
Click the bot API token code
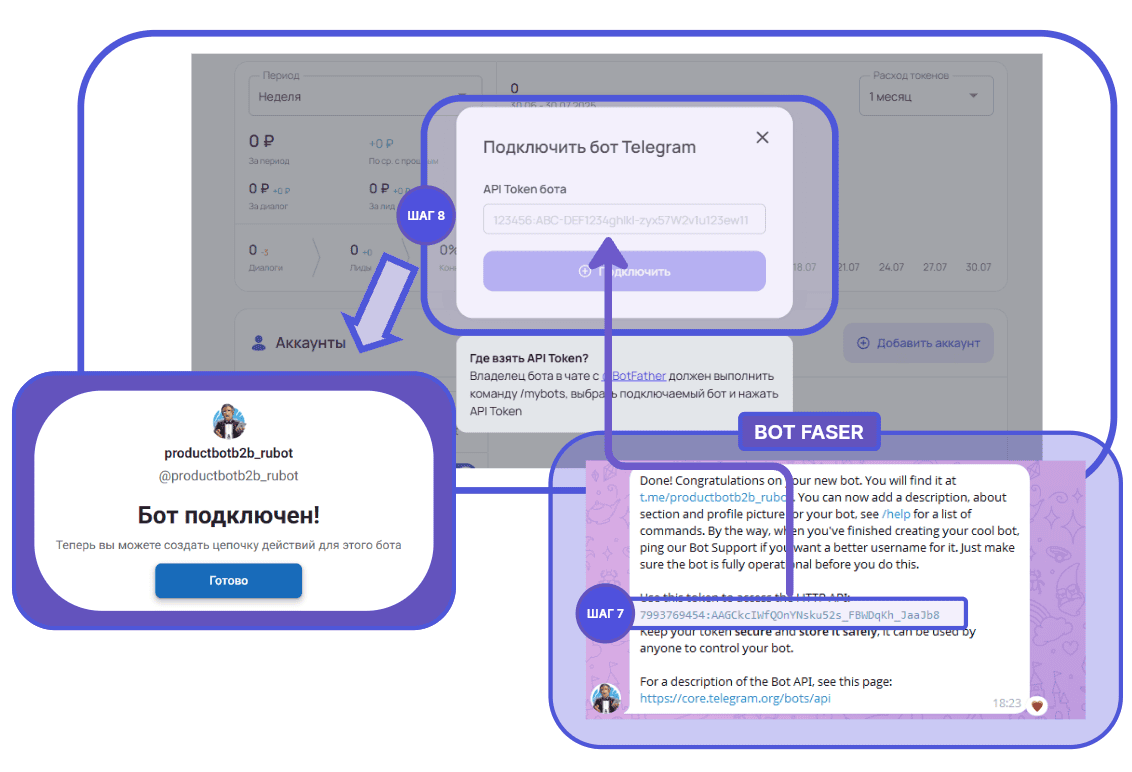pyautogui.click(x=789, y=614)
